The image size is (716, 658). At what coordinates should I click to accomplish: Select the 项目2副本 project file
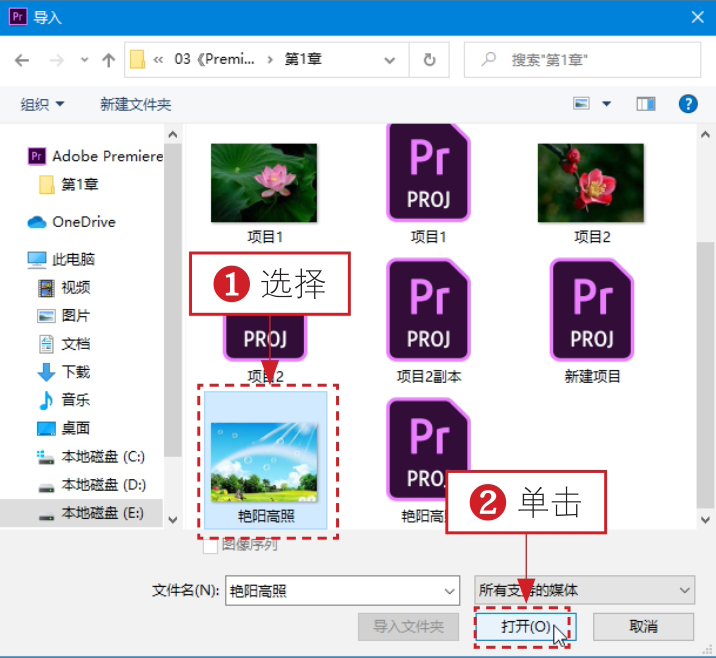click(x=428, y=310)
